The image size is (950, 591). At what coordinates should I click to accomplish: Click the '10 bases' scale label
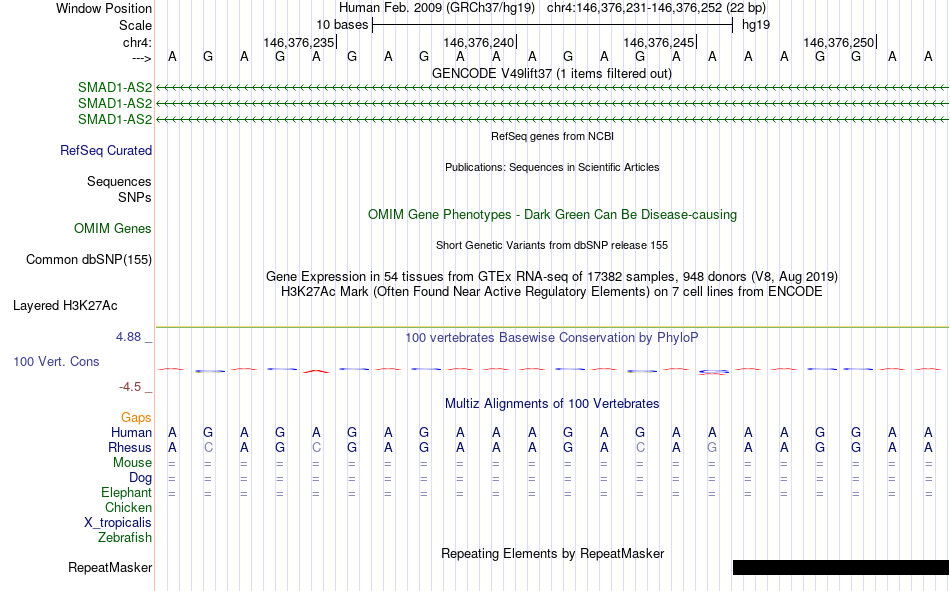pos(342,25)
